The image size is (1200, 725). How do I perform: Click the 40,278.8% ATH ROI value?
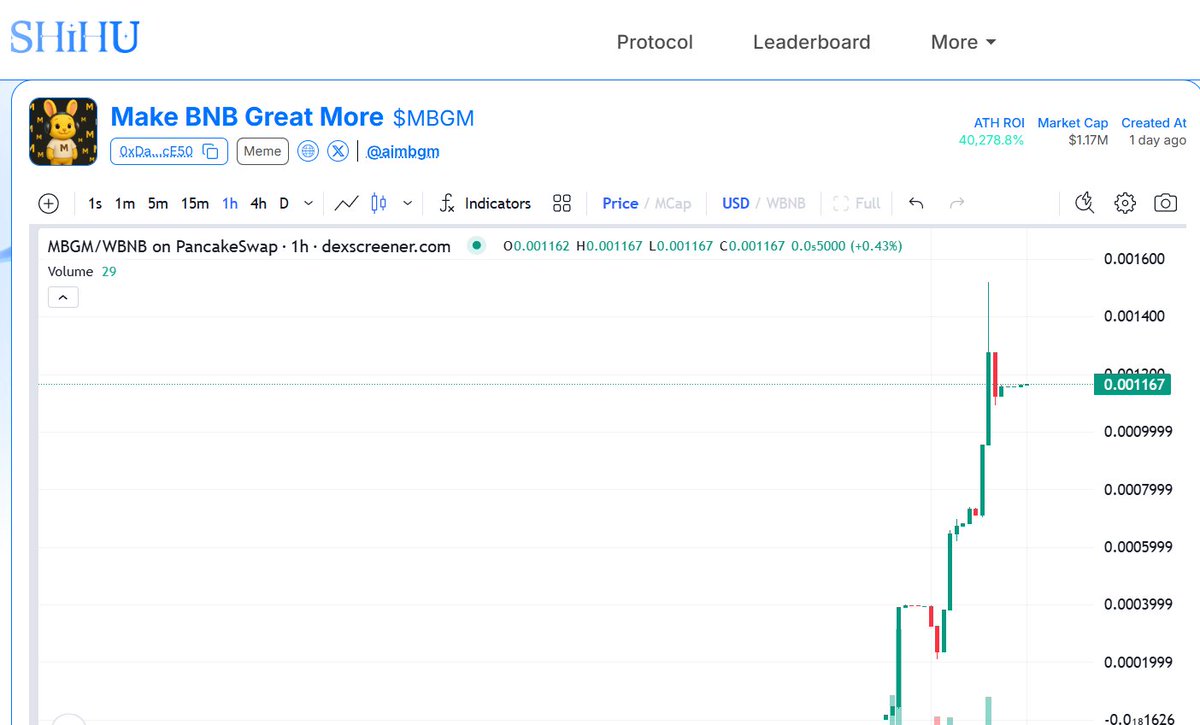(991, 140)
